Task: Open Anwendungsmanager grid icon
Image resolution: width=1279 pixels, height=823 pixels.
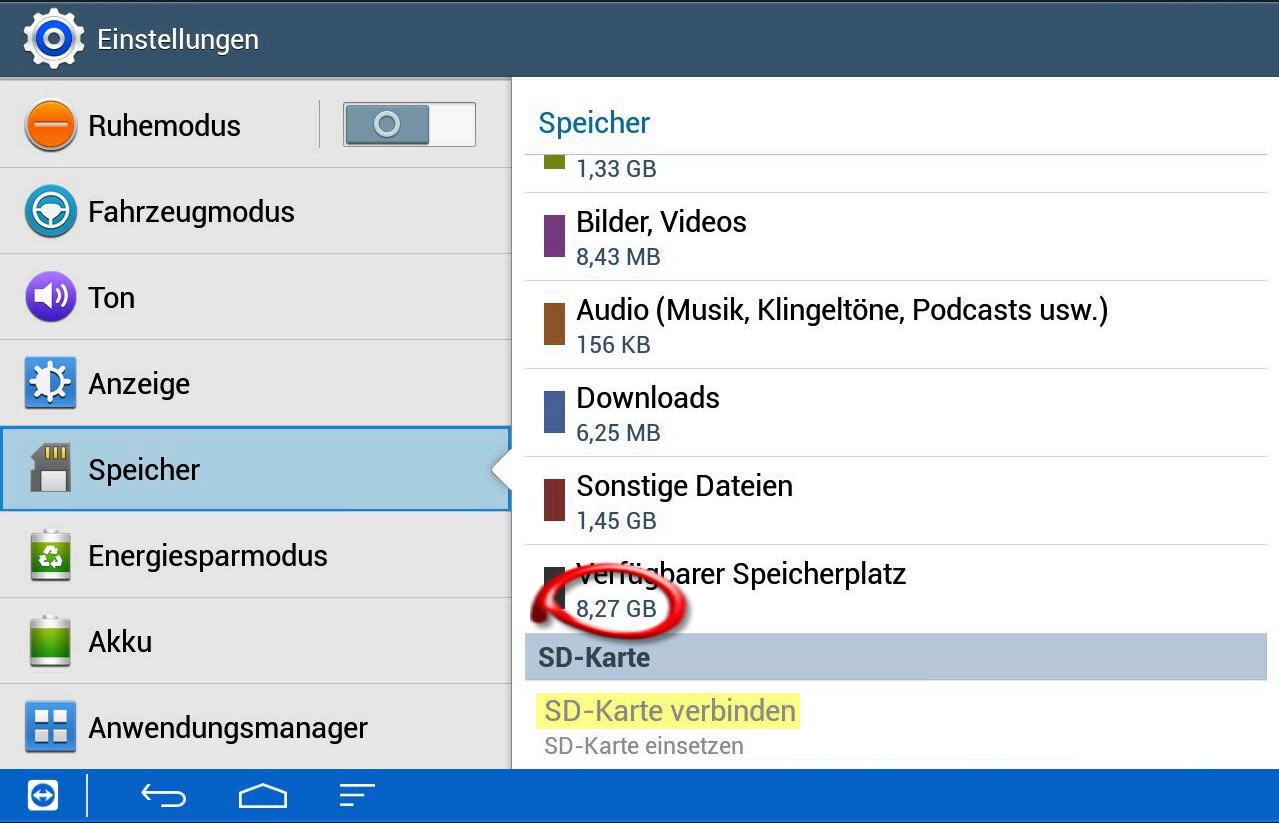Action: click(50, 727)
